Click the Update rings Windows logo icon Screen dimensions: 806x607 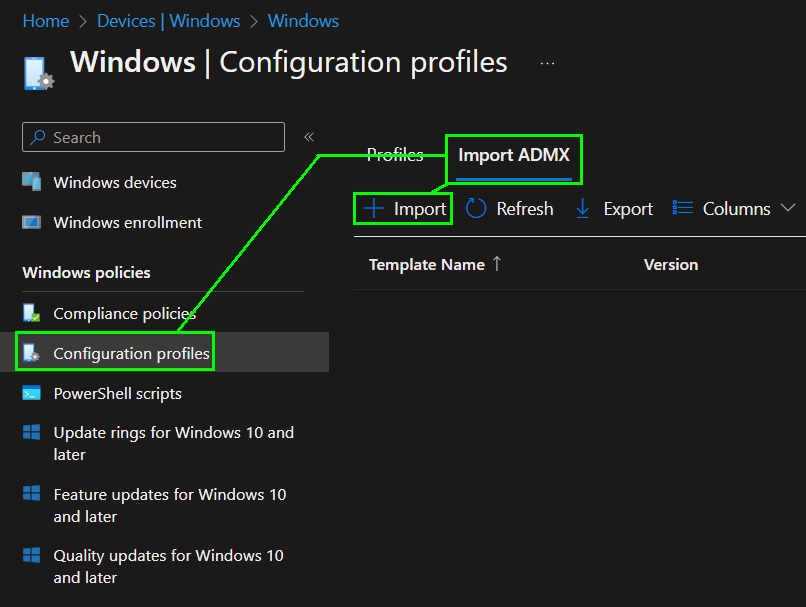32,433
